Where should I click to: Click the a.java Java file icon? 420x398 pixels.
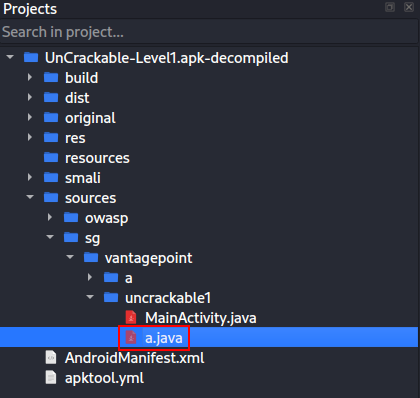131,338
